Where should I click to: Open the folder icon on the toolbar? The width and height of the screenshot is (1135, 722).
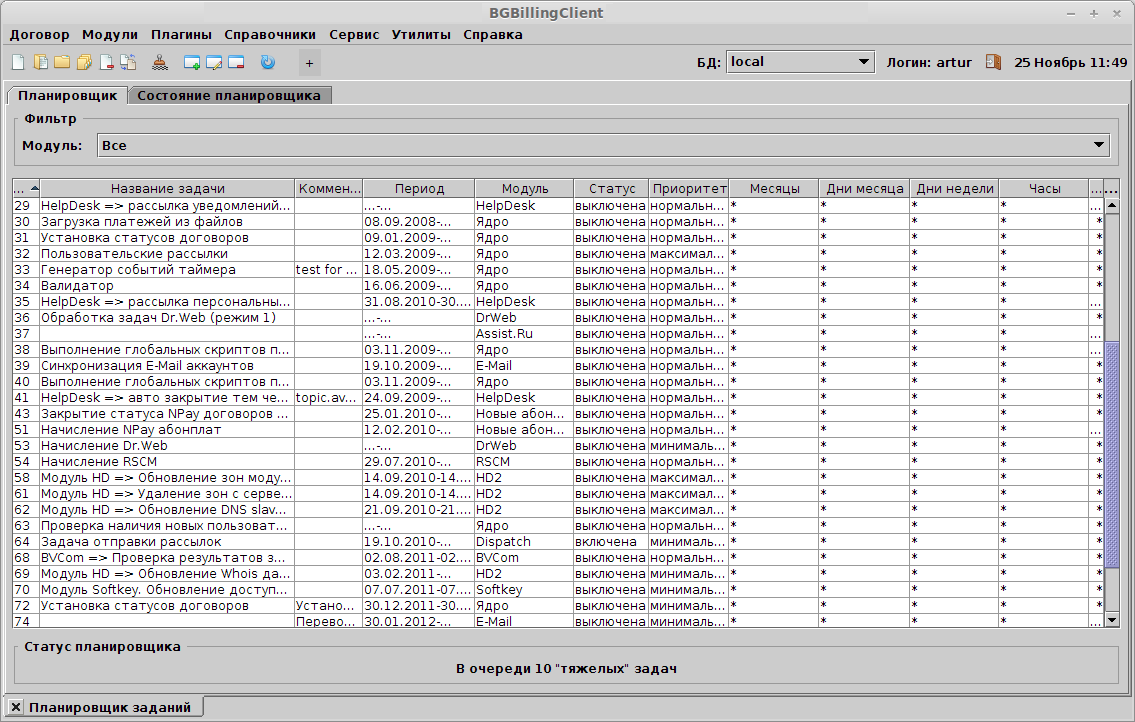coord(63,62)
